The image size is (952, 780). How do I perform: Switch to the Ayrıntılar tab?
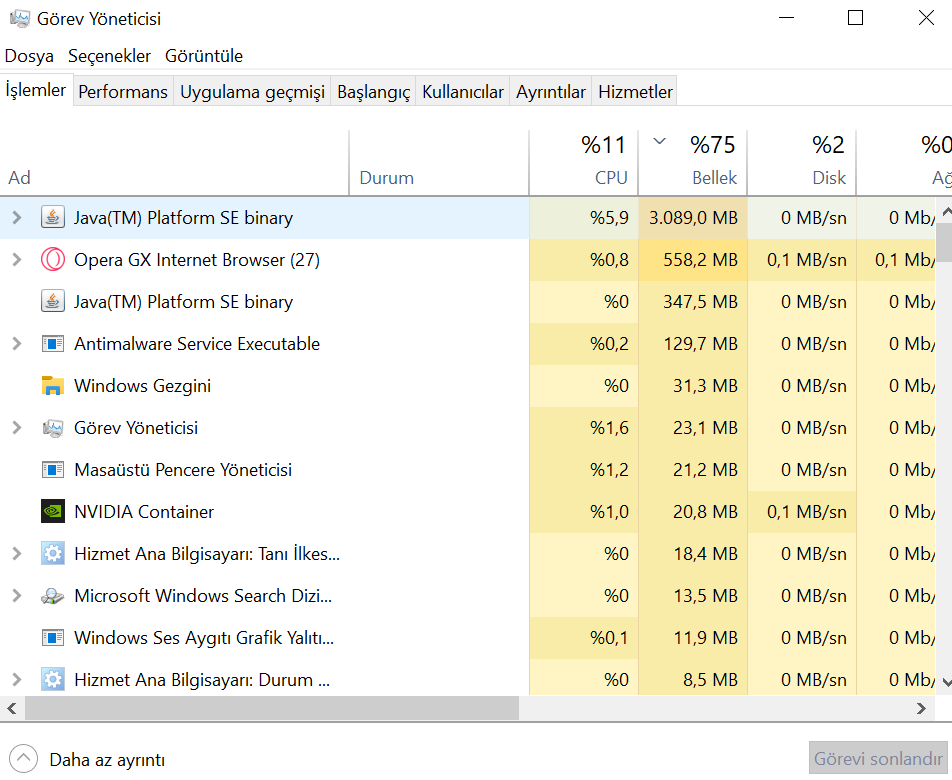[x=551, y=92]
